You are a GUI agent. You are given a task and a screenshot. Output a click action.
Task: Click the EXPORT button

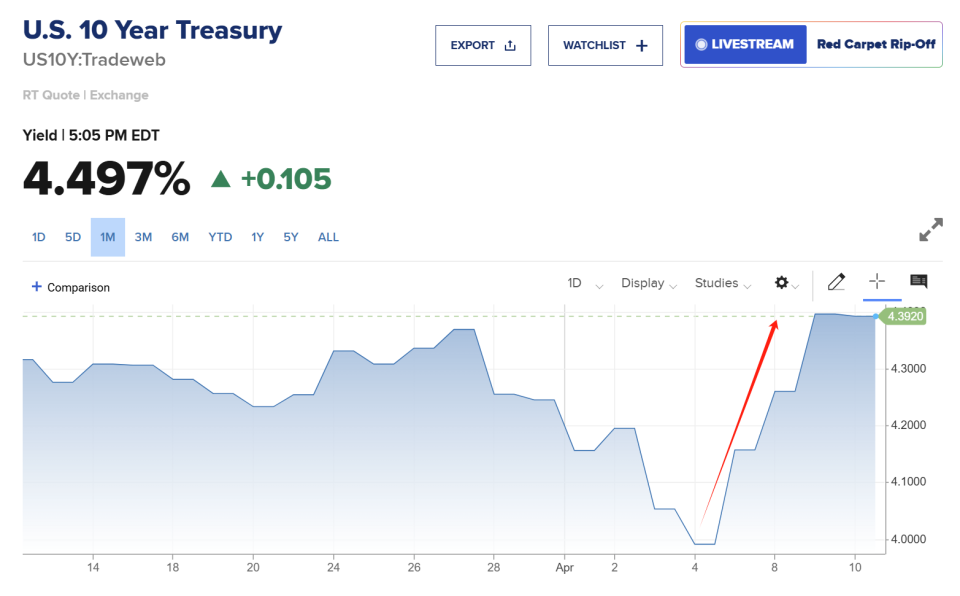pos(483,45)
